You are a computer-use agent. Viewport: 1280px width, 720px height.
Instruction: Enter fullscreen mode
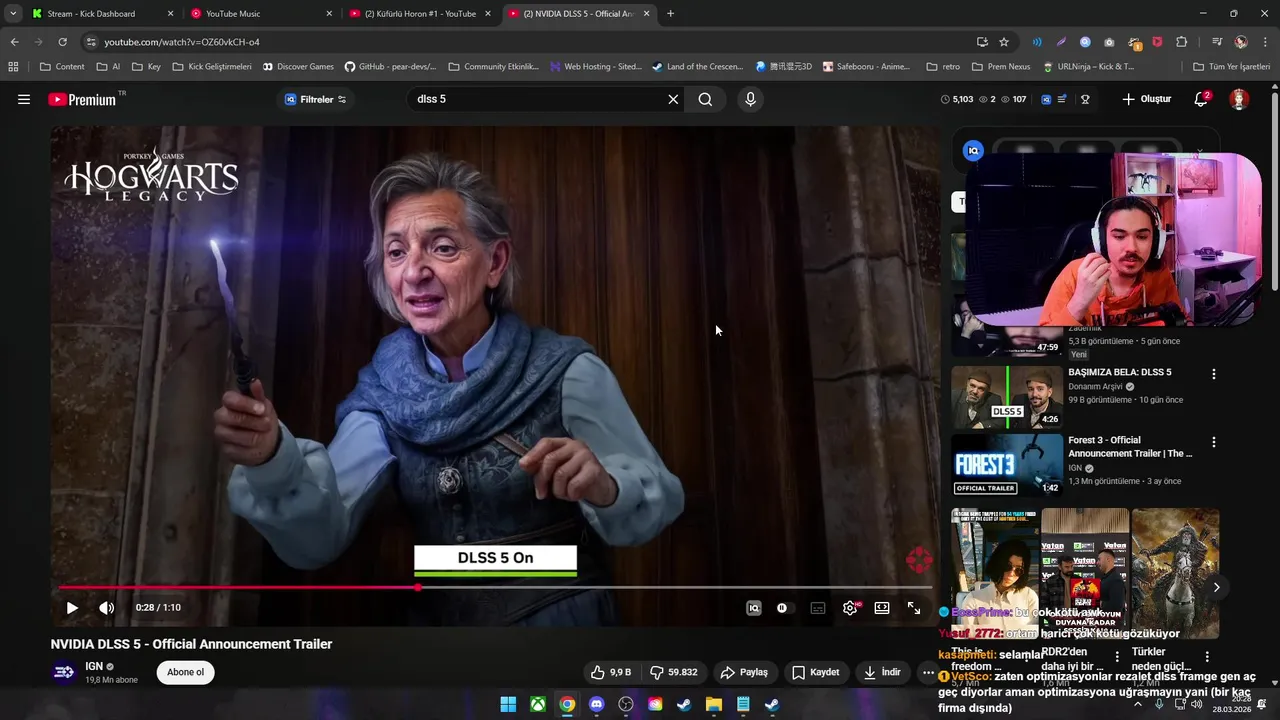pyautogui.click(x=914, y=608)
